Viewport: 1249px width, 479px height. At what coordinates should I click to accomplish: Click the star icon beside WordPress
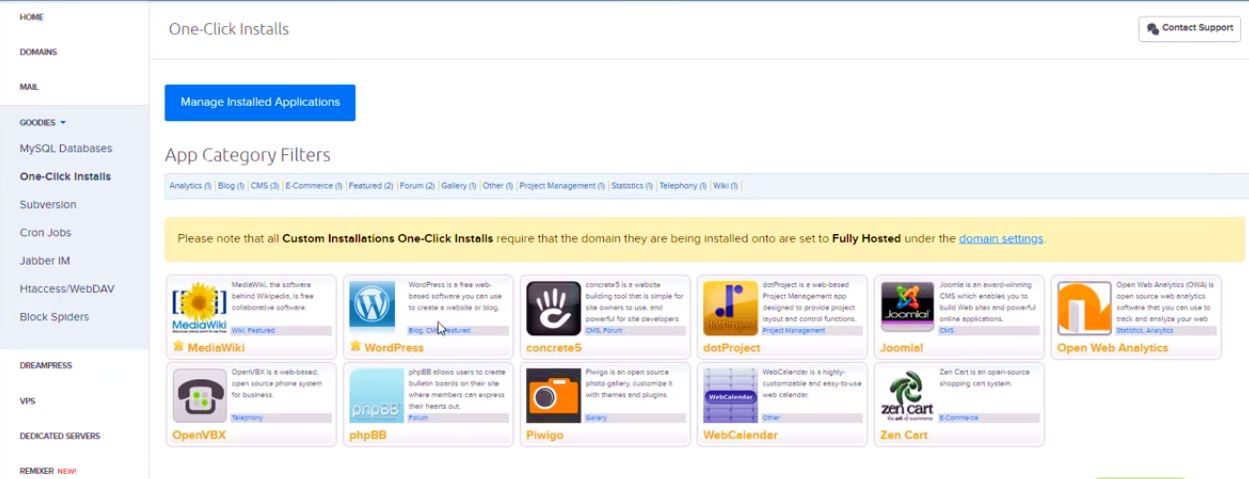pyautogui.click(x=355, y=347)
